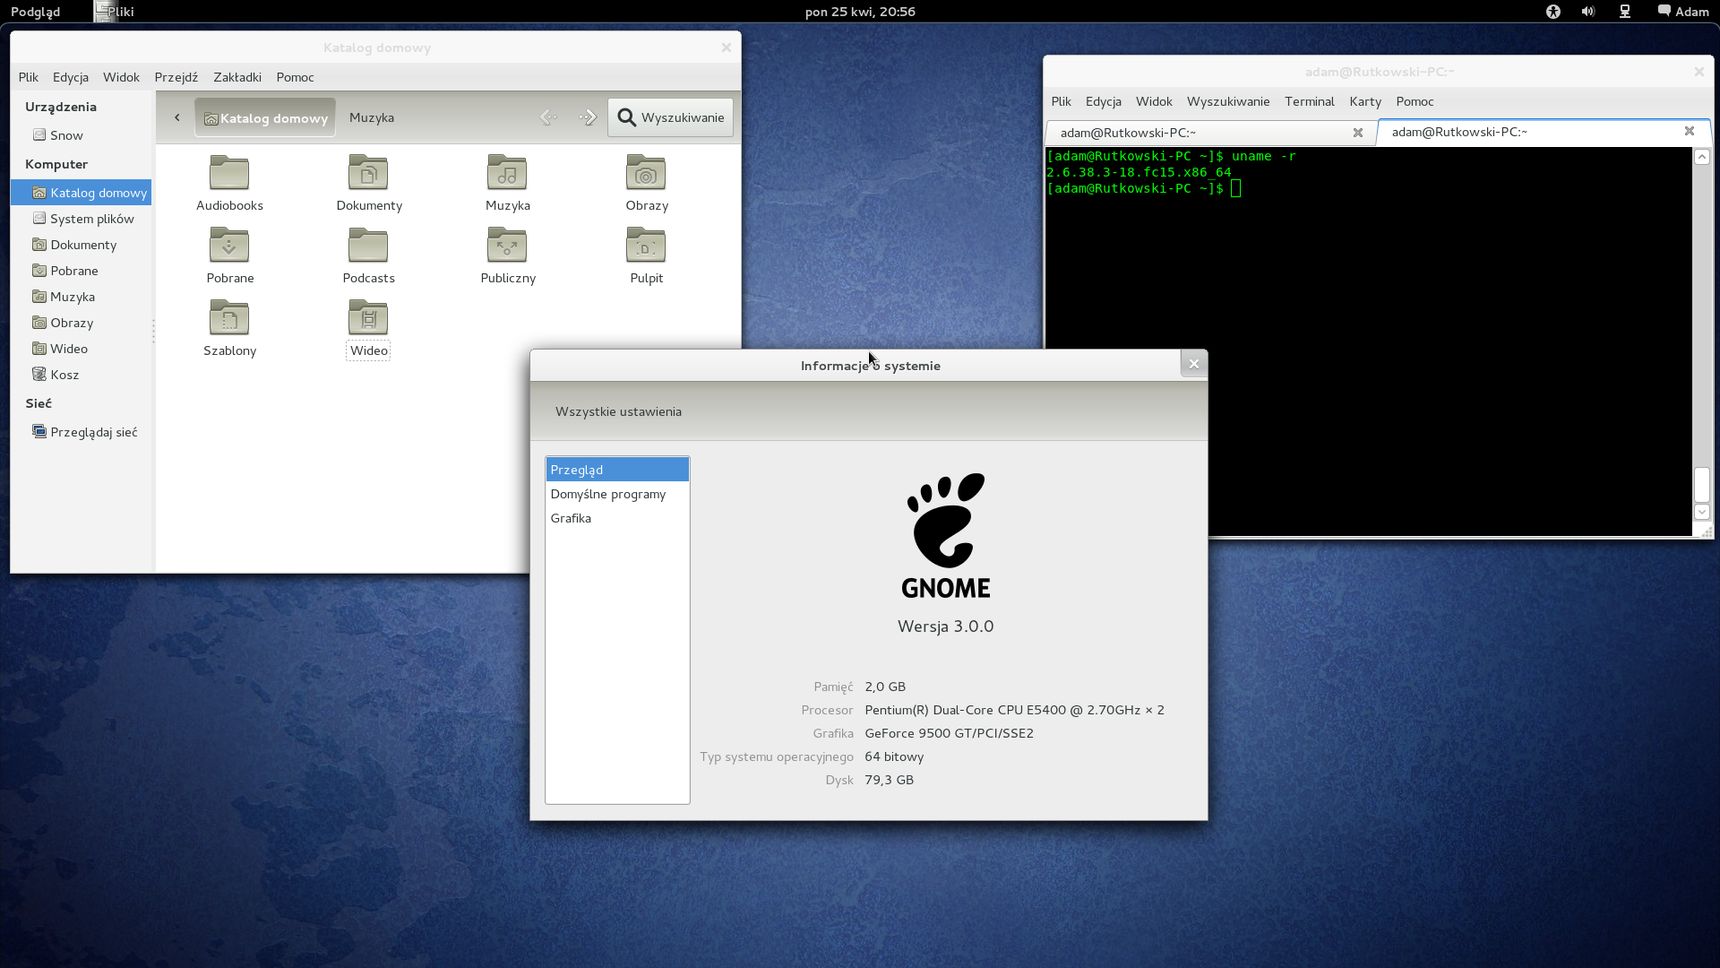The width and height of the screenshot is (1720, 968).
Task: Open Edycja menu in terminal window
Action: [1103, 101]
